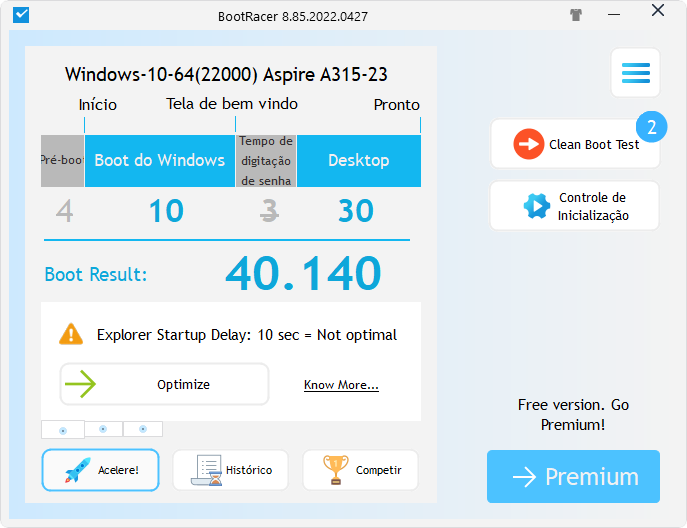Start the Clean Boot Test
This screenshot has height=528, width=687.
click(x=574, y=144)
